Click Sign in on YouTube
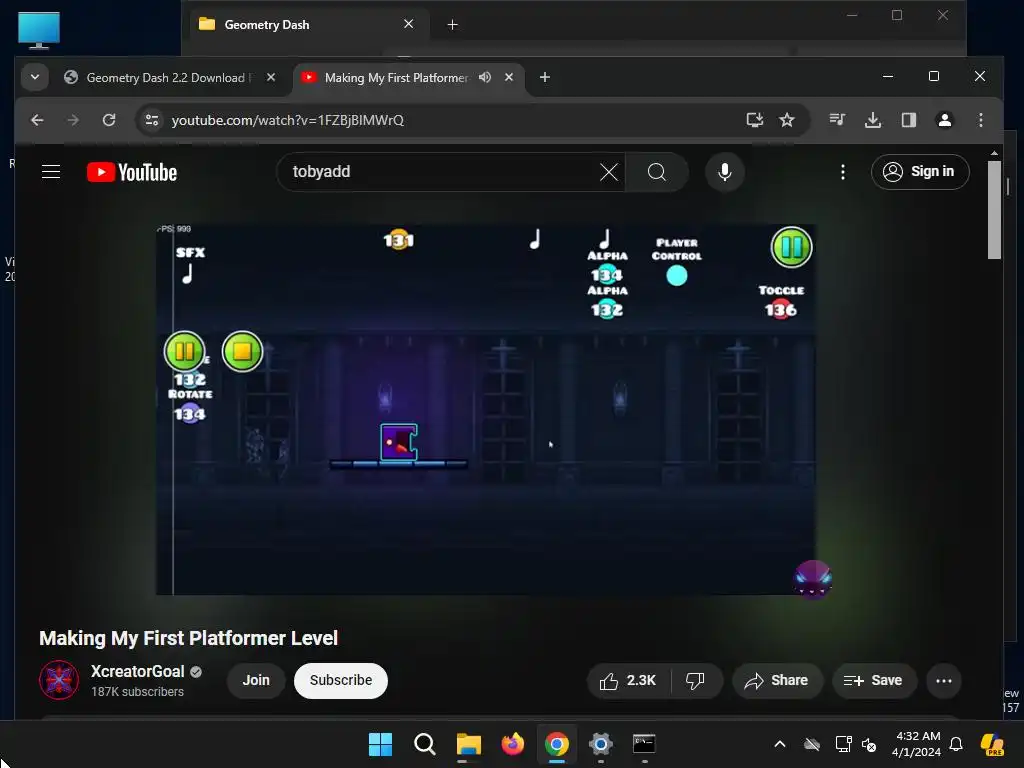 [920, 172]
